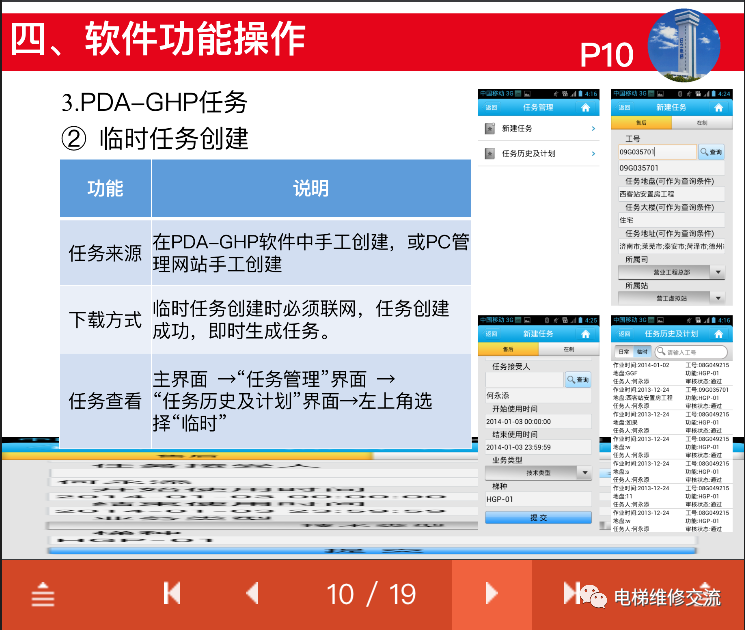
Task: Open the 所属站 dropdown
Action: coord(671,298)
